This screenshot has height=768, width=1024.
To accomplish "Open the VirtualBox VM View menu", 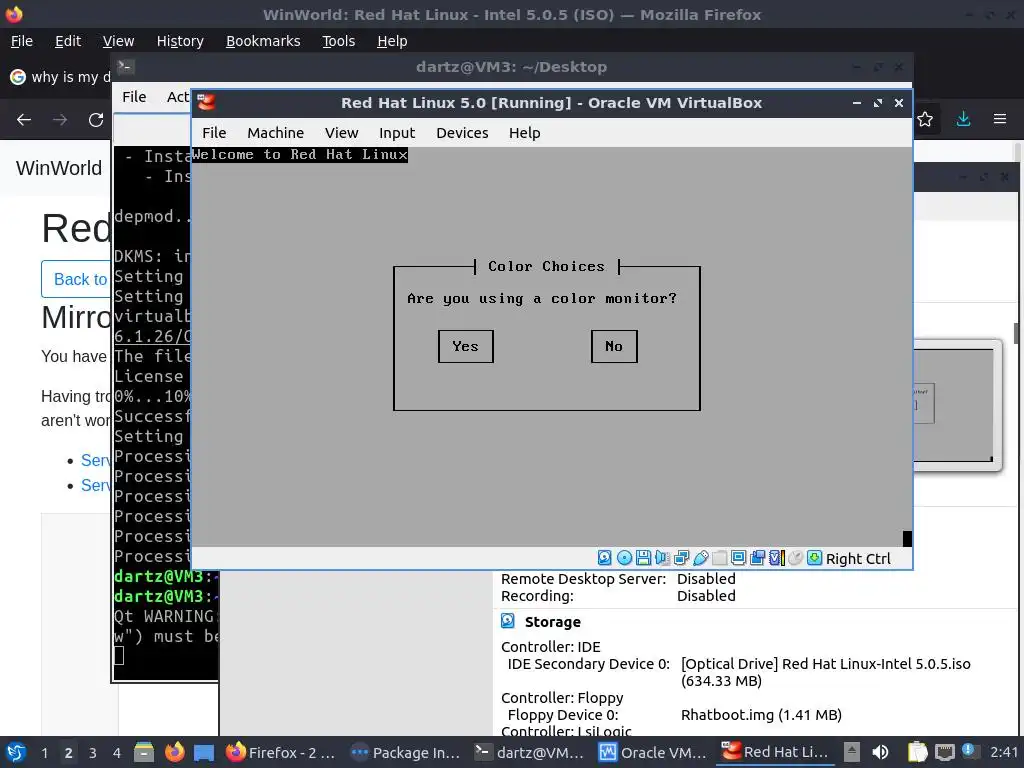I will coord(342,133).
